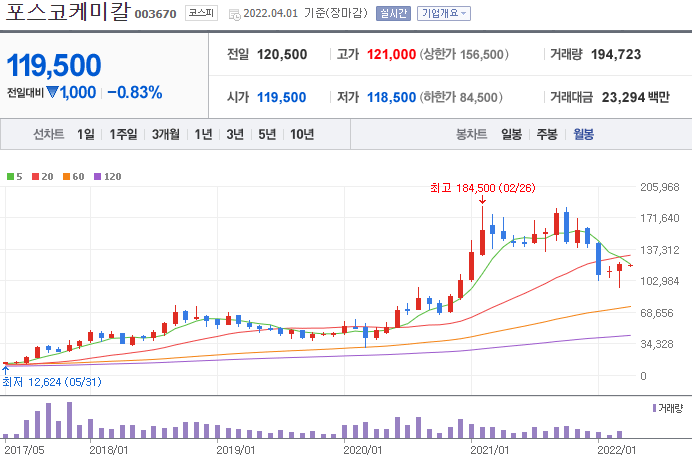Click the 코스피 market badge

201,13
